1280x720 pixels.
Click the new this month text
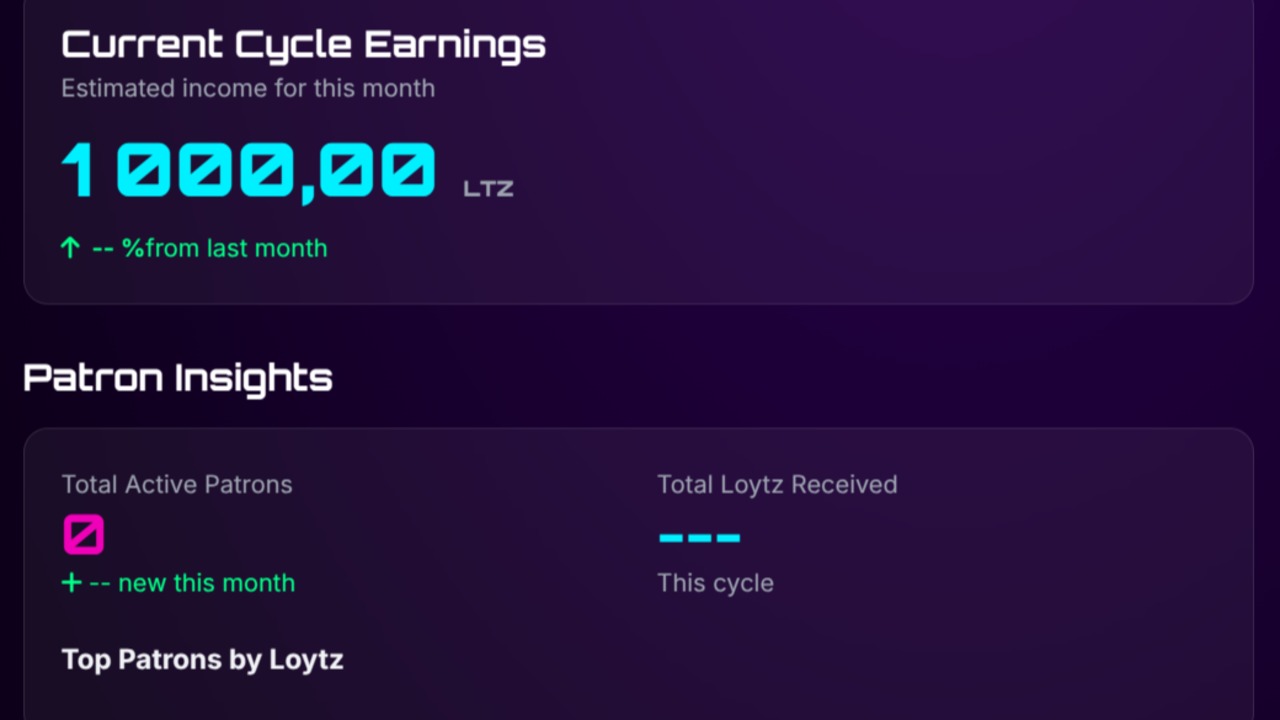pos(206,583)
